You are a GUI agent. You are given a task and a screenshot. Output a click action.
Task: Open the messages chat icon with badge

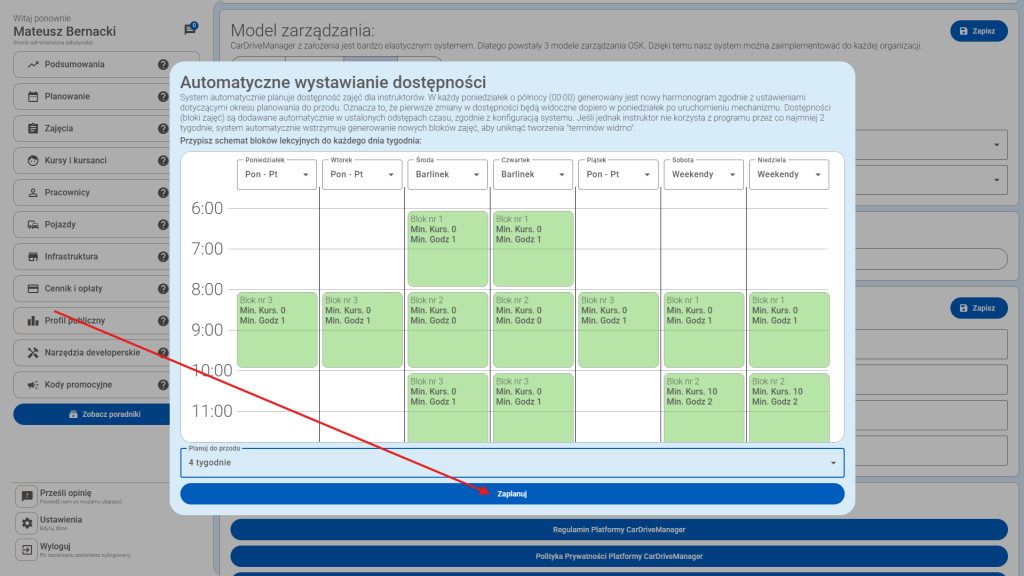click(190, 30)
